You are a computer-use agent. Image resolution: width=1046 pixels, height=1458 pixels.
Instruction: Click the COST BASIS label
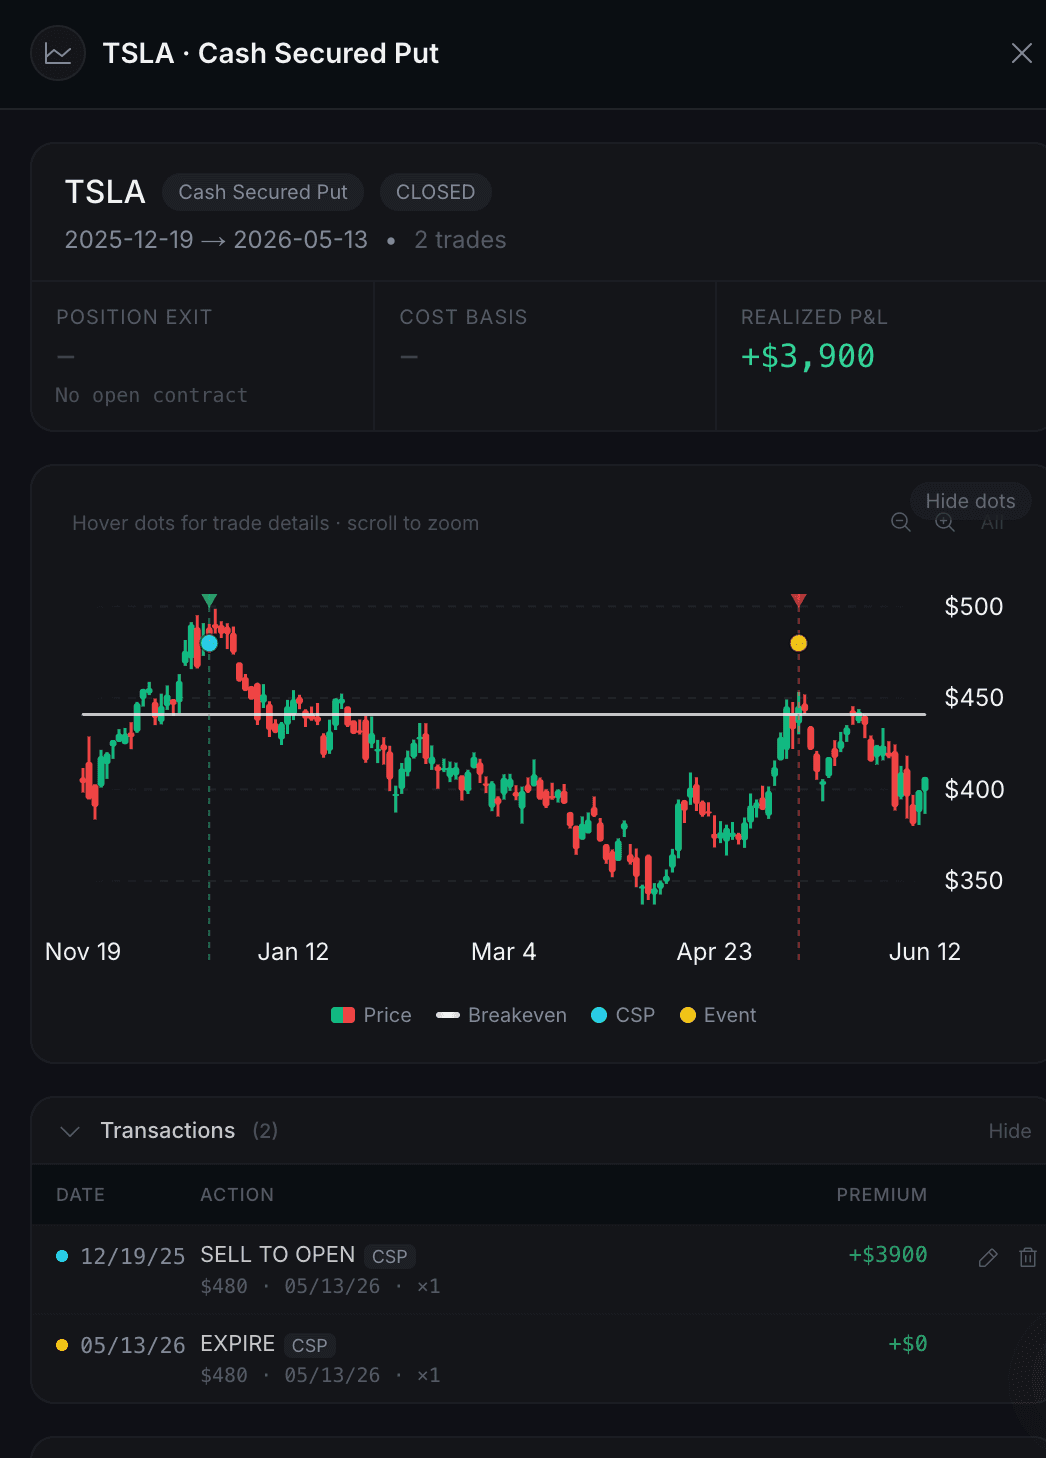pyautogui.click(x=463, y=317)
